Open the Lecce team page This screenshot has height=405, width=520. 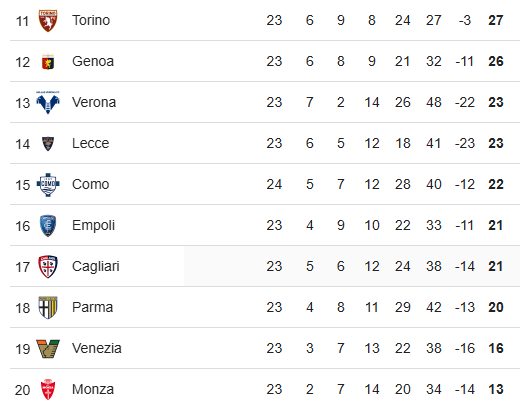coord(91,143)
